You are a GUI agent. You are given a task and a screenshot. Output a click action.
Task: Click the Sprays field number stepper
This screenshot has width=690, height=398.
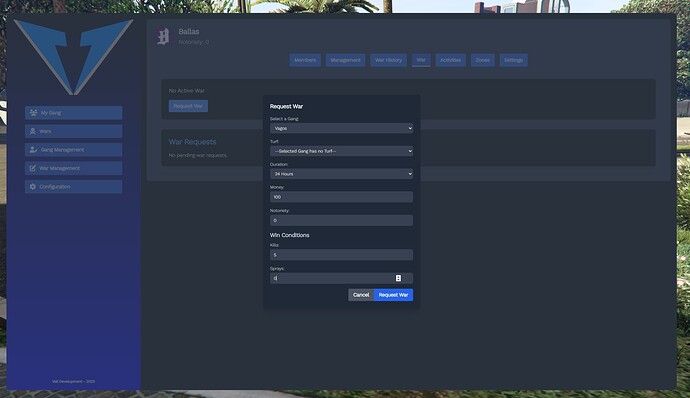(398, 278)
